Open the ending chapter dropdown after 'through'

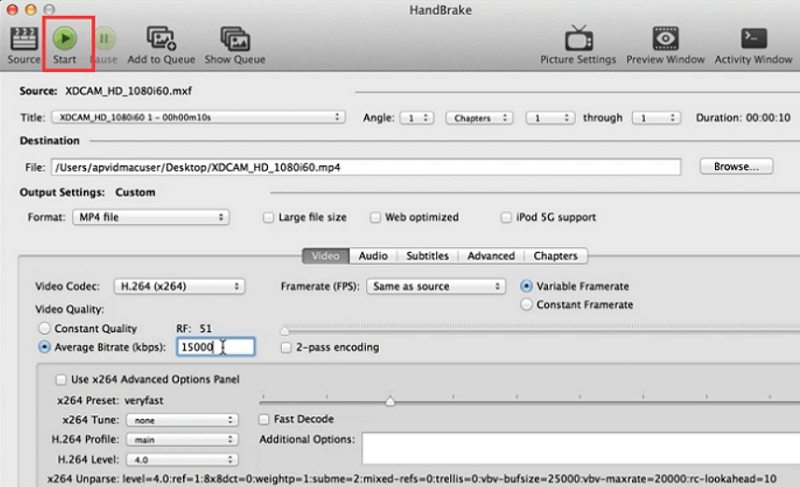point(657,118)
